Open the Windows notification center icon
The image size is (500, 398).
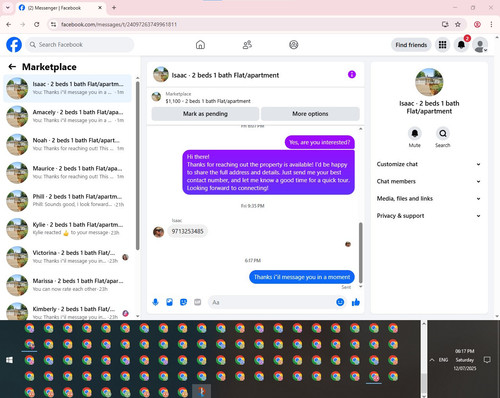point(487,360)
